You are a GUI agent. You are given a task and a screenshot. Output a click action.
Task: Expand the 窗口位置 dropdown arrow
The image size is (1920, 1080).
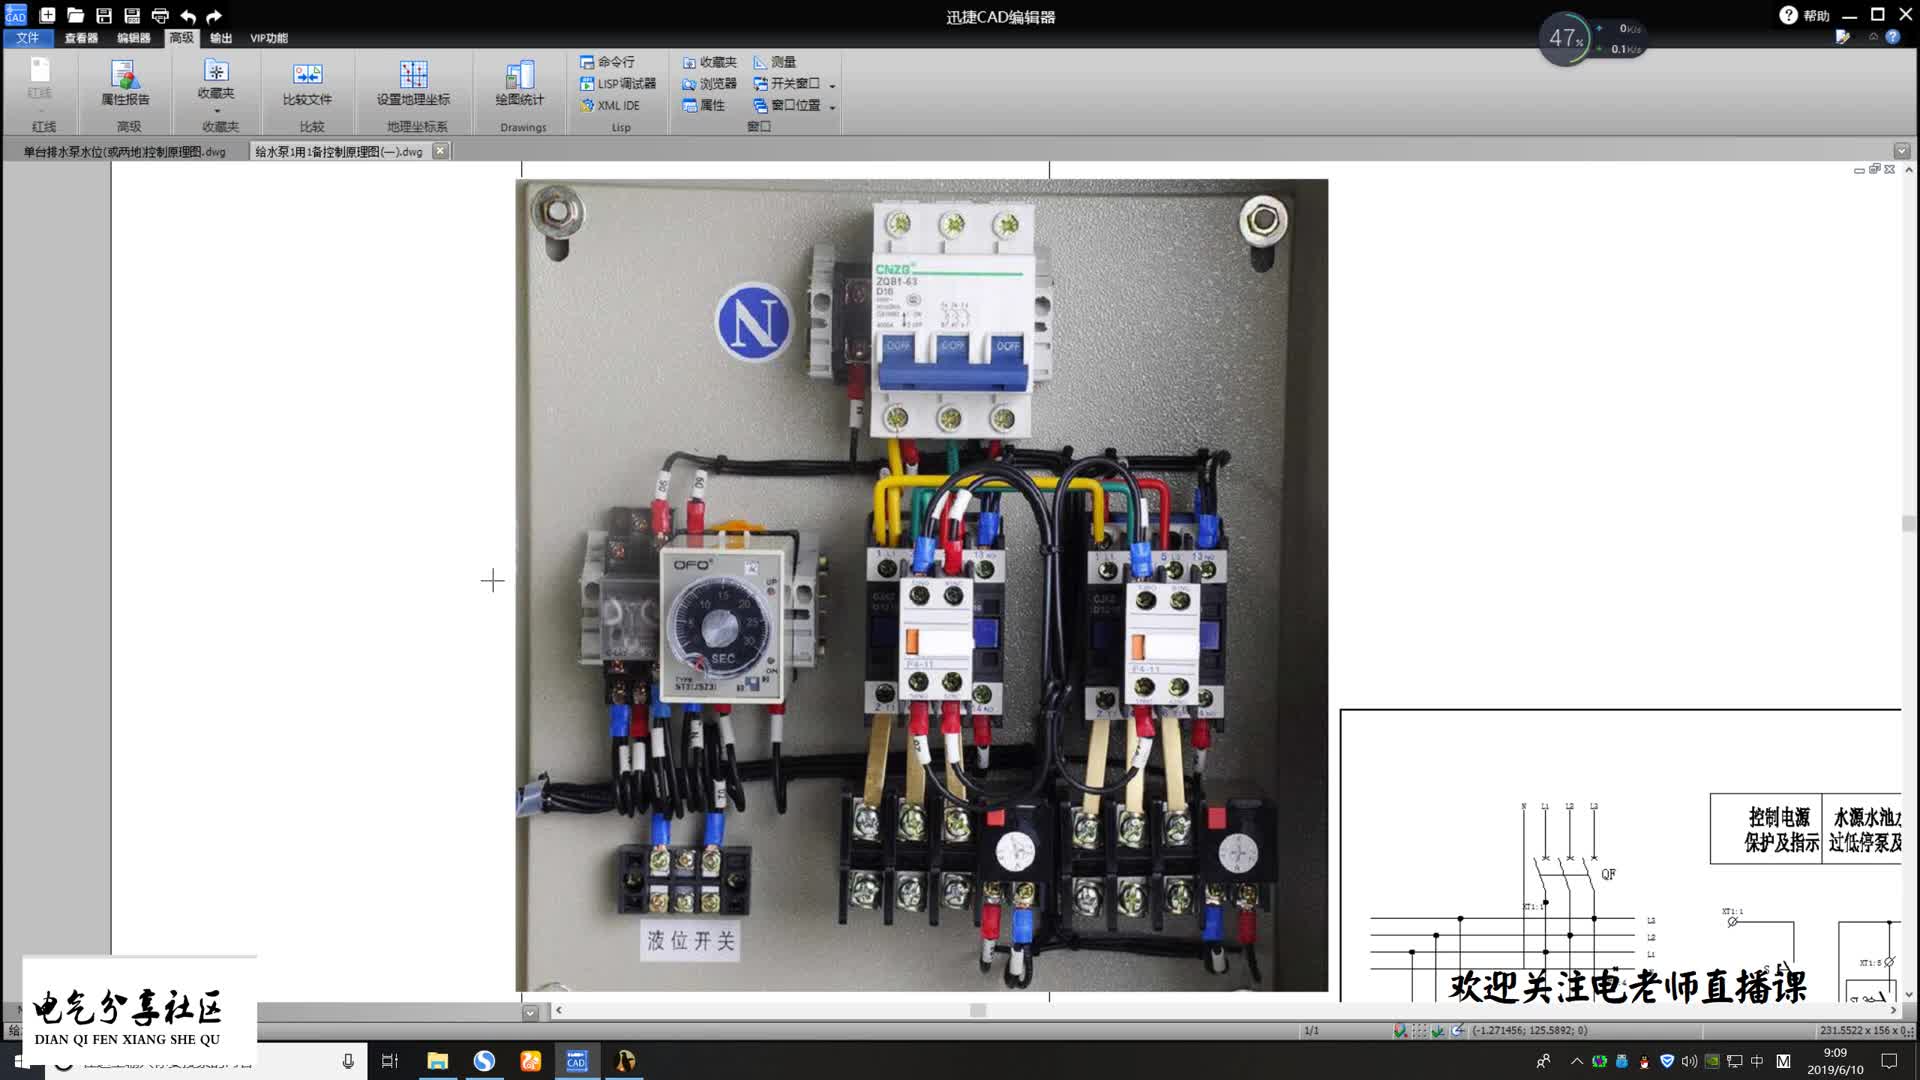pos(832,106)
